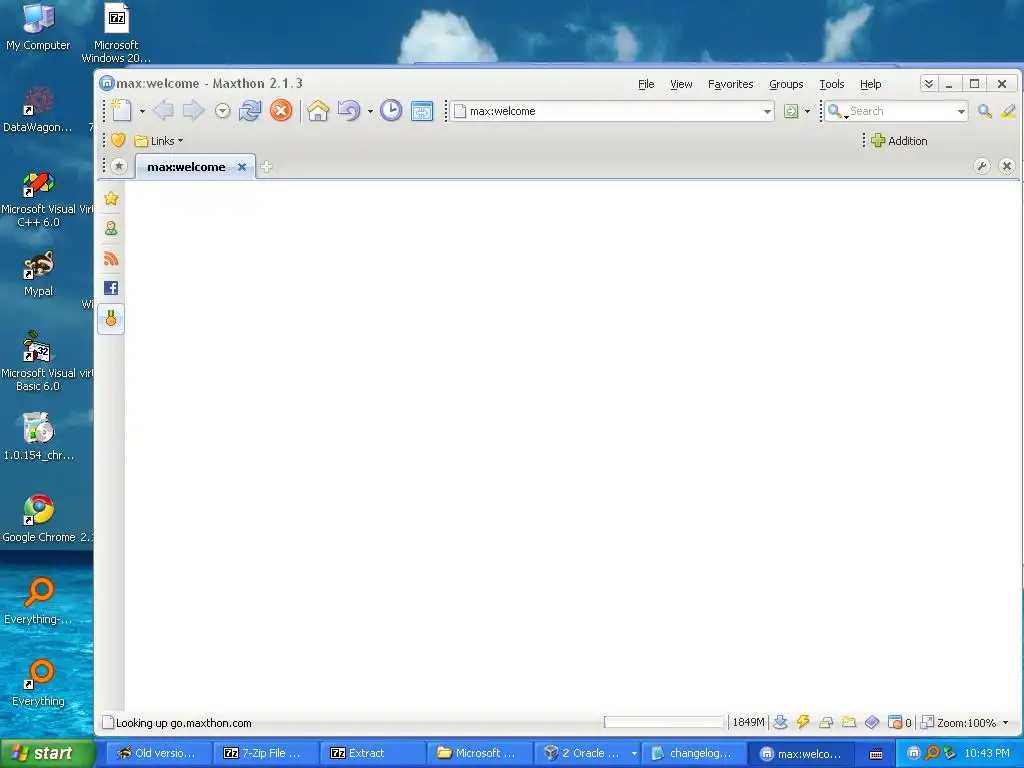
Task: Open the New Page dropdown arrow
Action: (142, 112)
